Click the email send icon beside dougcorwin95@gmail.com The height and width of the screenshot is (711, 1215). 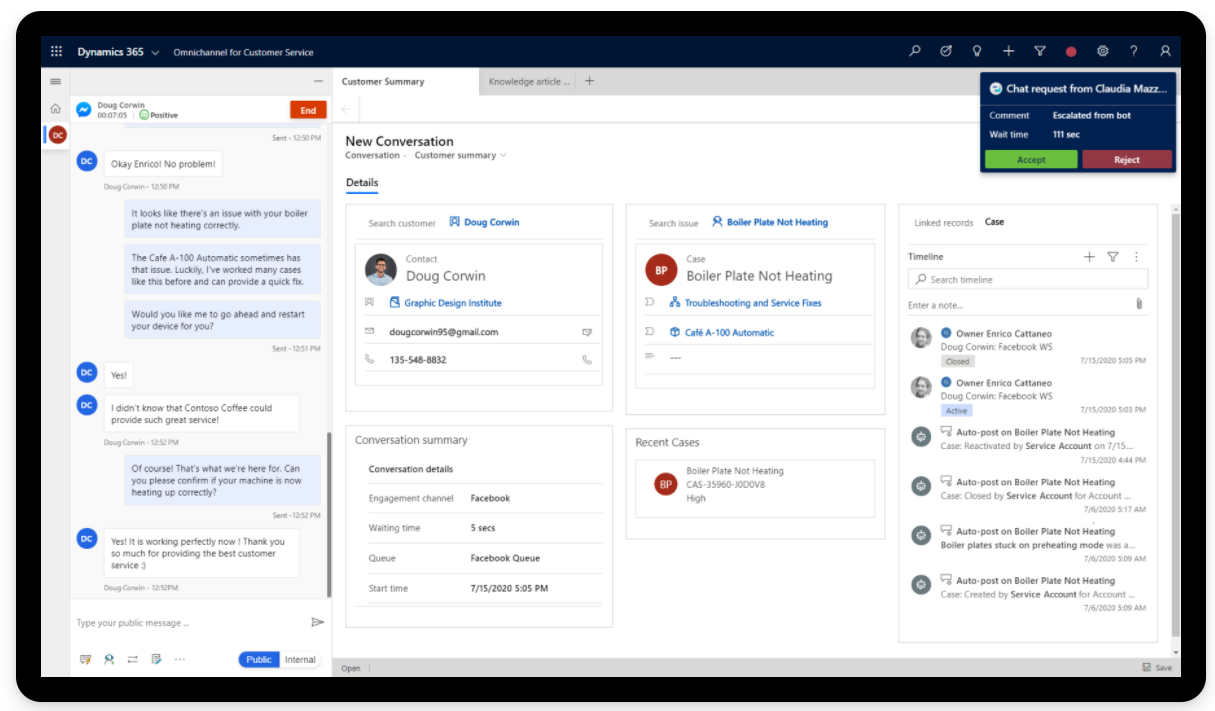(x=587, y=332)
